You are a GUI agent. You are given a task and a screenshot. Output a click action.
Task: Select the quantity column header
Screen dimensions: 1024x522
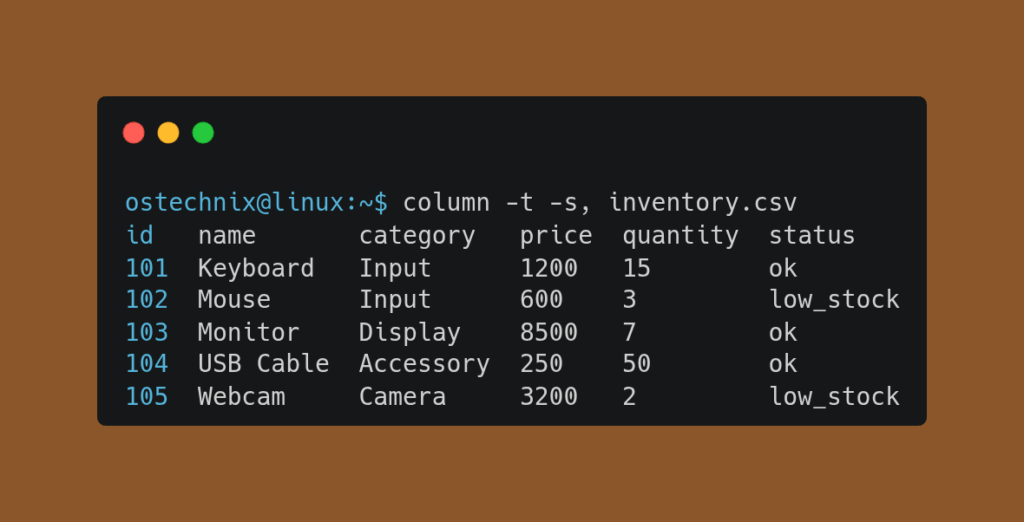(680, 236)
